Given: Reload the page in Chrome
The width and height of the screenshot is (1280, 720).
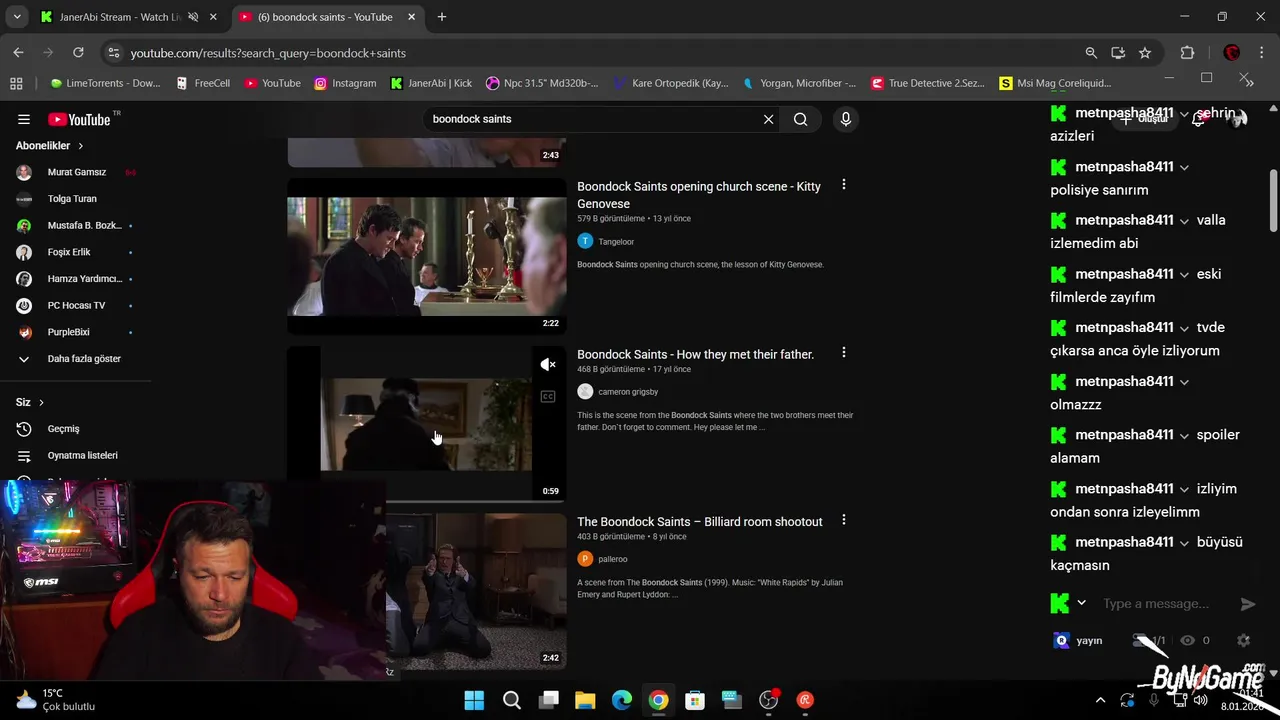Looking at the screenshot, I should (x=78, y=53).
